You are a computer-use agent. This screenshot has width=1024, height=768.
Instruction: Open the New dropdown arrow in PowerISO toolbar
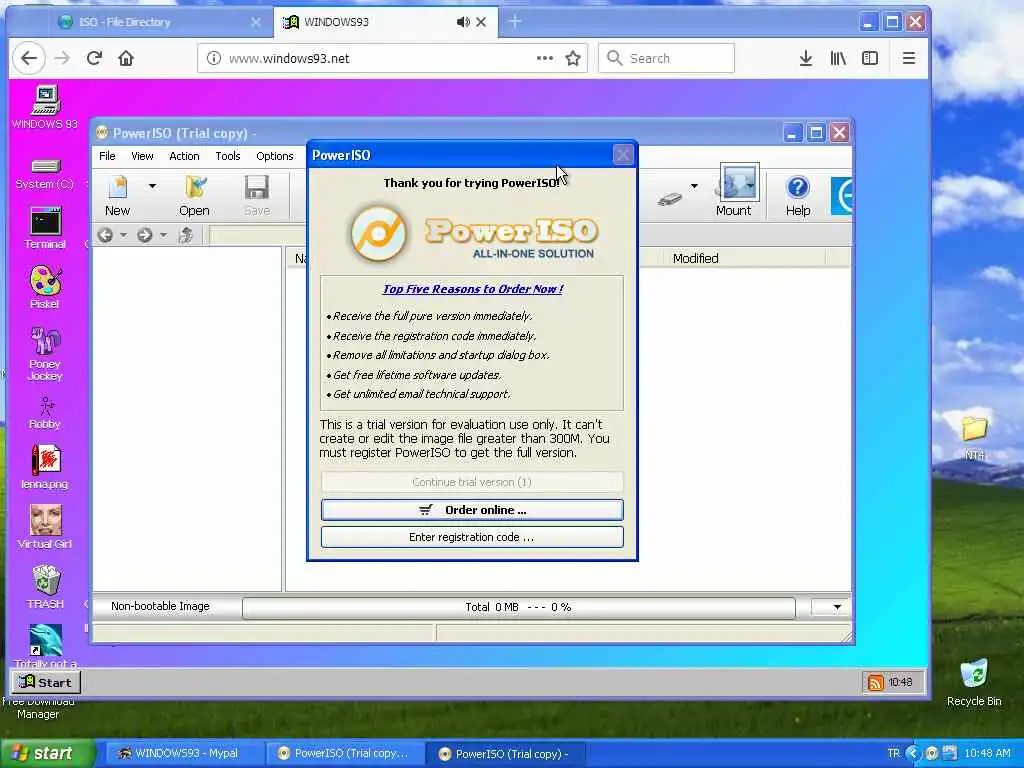[x=152, y=186]
